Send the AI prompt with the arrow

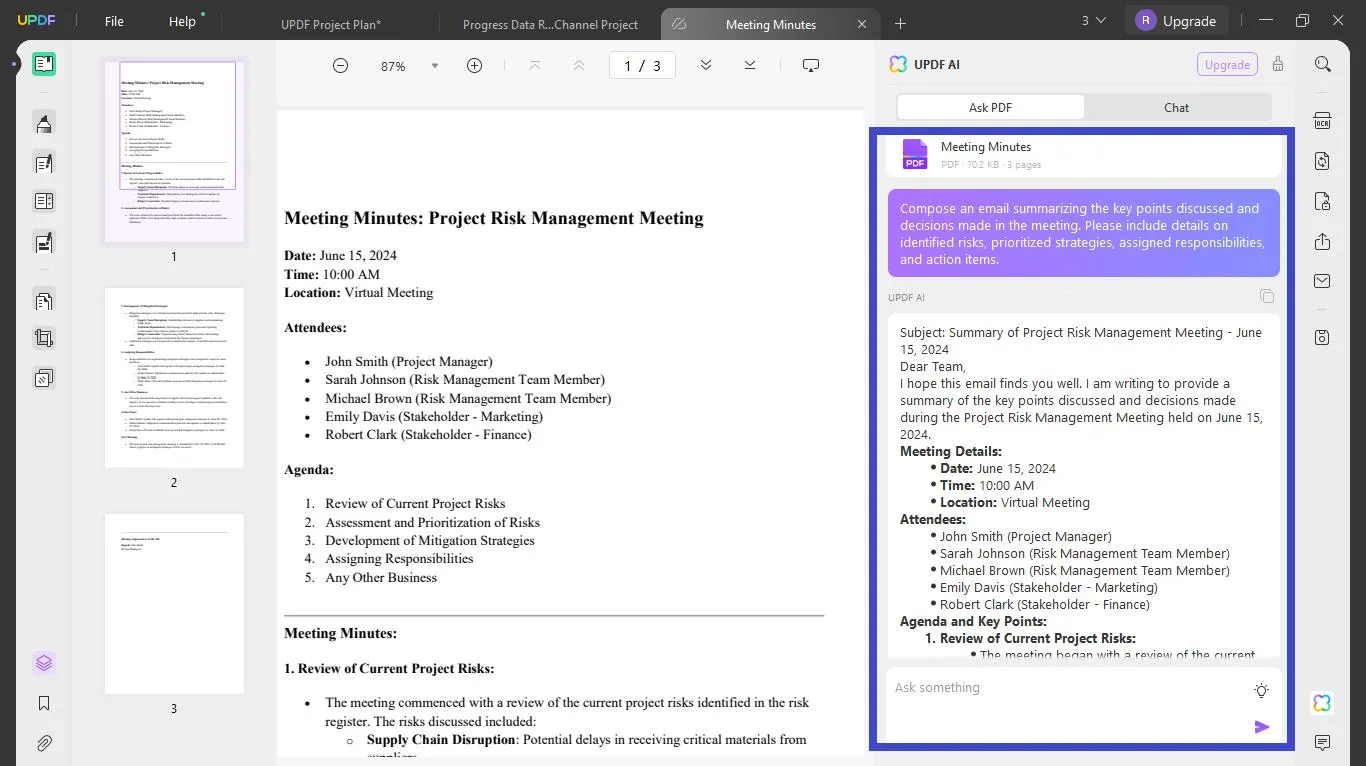tap(1262, 727)
